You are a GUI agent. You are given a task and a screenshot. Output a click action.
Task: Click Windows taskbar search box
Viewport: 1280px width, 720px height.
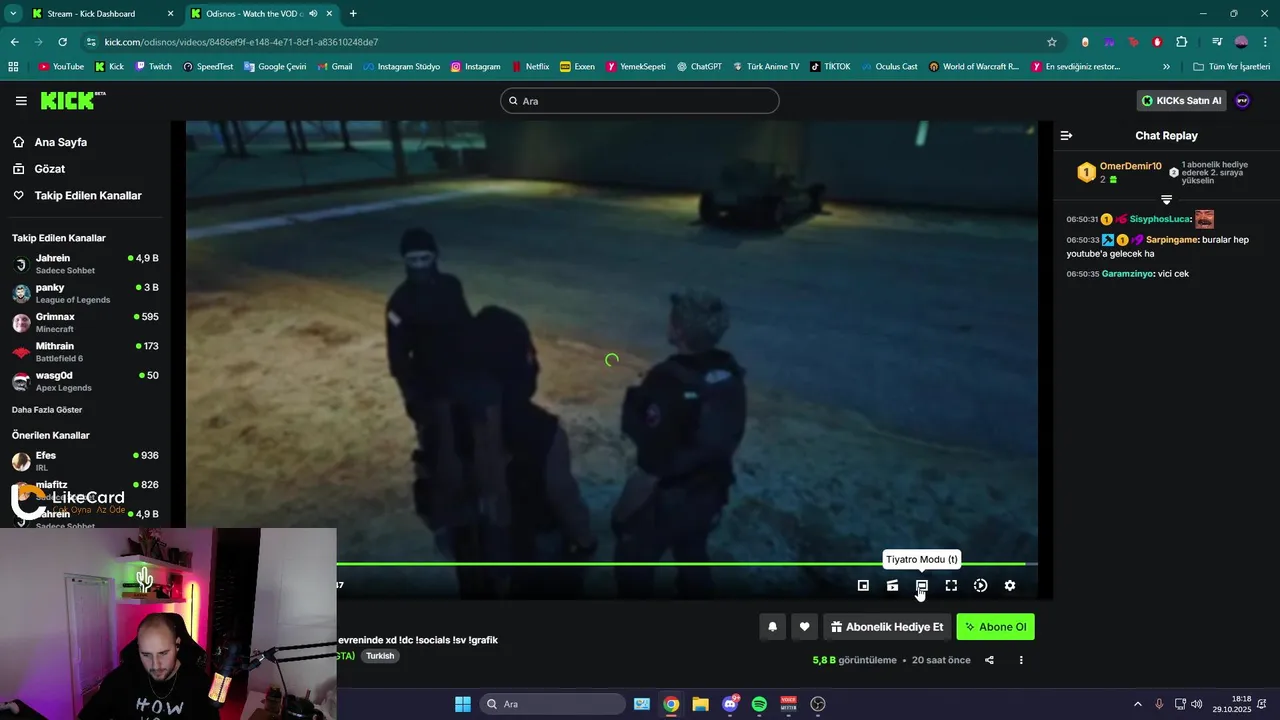[553, 704]
